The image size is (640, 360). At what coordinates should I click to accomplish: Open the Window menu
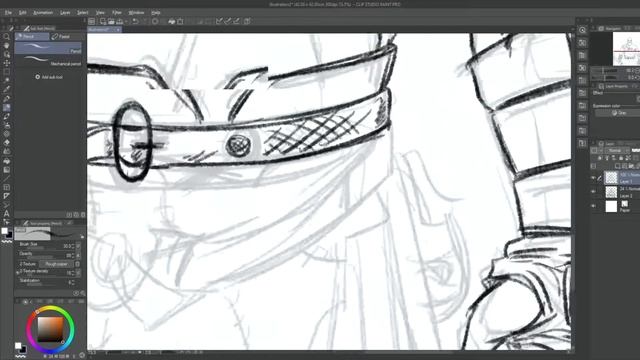tap(136, 13)
